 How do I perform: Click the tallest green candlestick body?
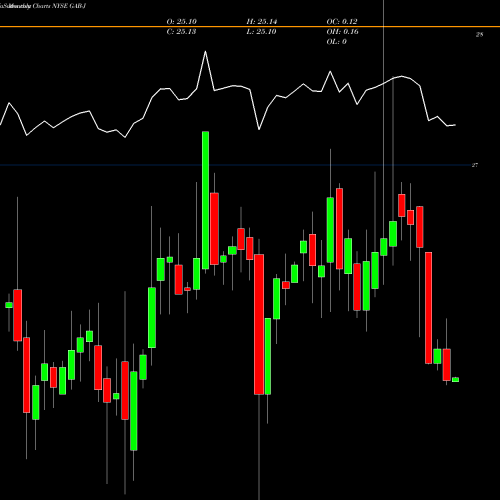point(205,200)
